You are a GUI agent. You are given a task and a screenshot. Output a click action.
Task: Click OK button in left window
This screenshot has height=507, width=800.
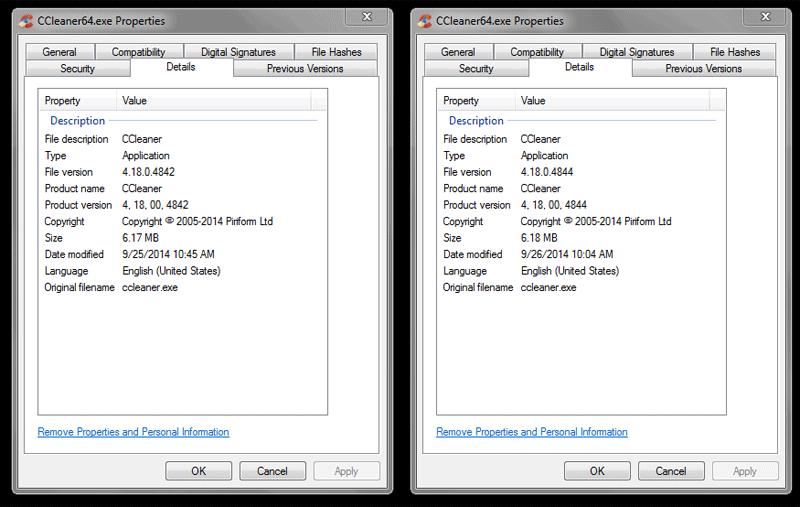pyautogui.click(x=198, y=471)
